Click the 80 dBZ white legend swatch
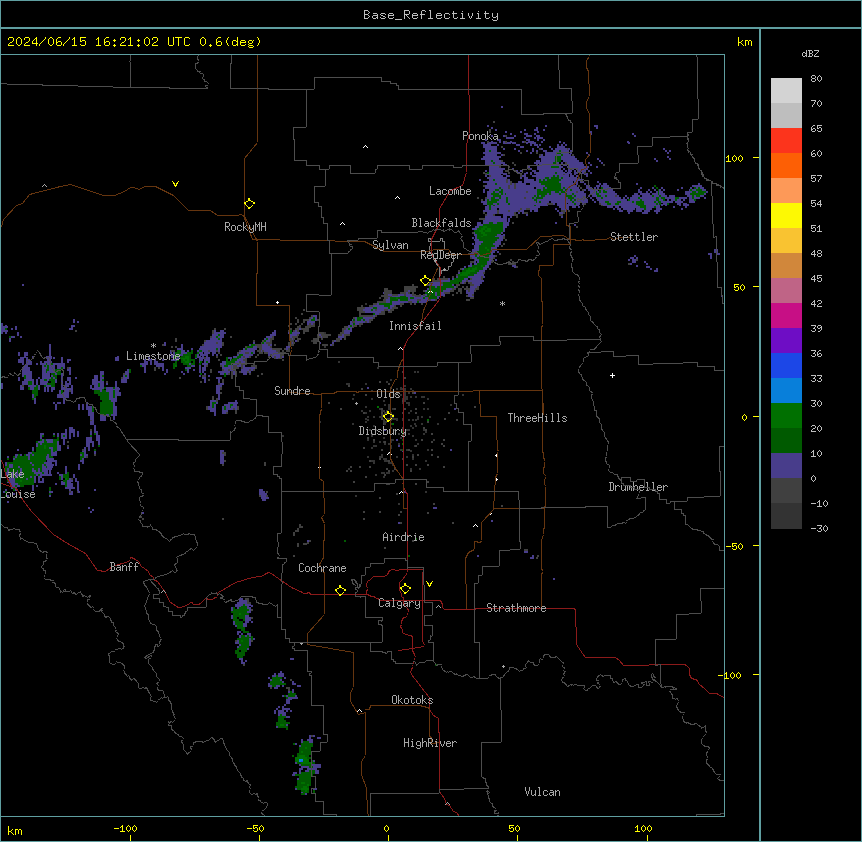 pos(786,91)
